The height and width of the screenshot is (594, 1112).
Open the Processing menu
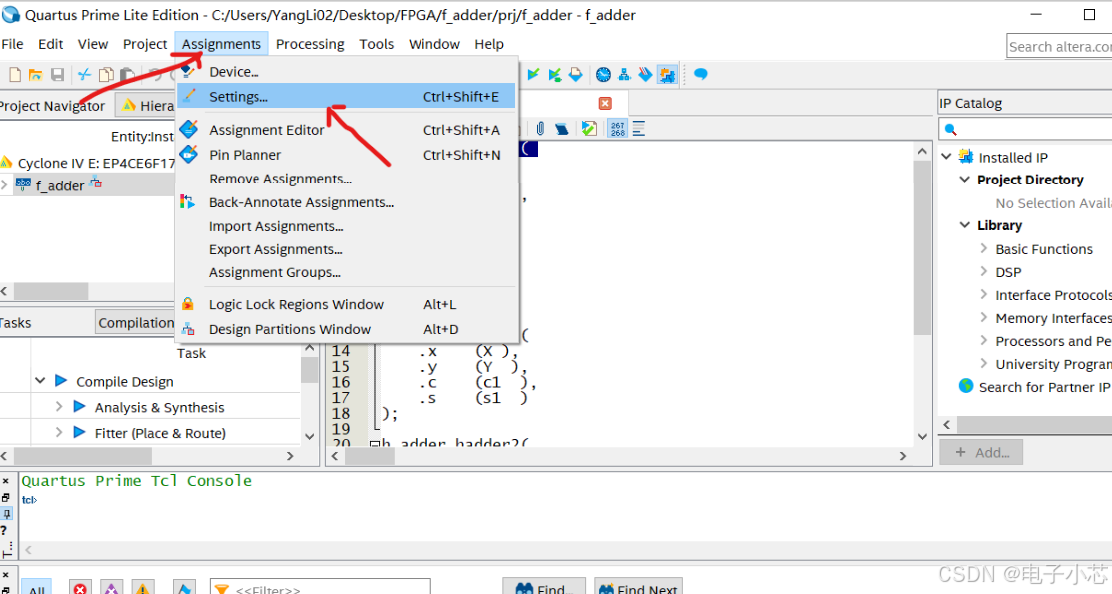click(310, 44)
